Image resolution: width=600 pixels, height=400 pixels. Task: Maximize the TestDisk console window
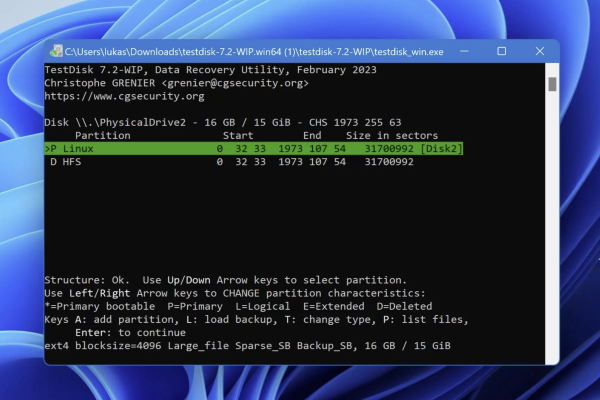(501, 51)
